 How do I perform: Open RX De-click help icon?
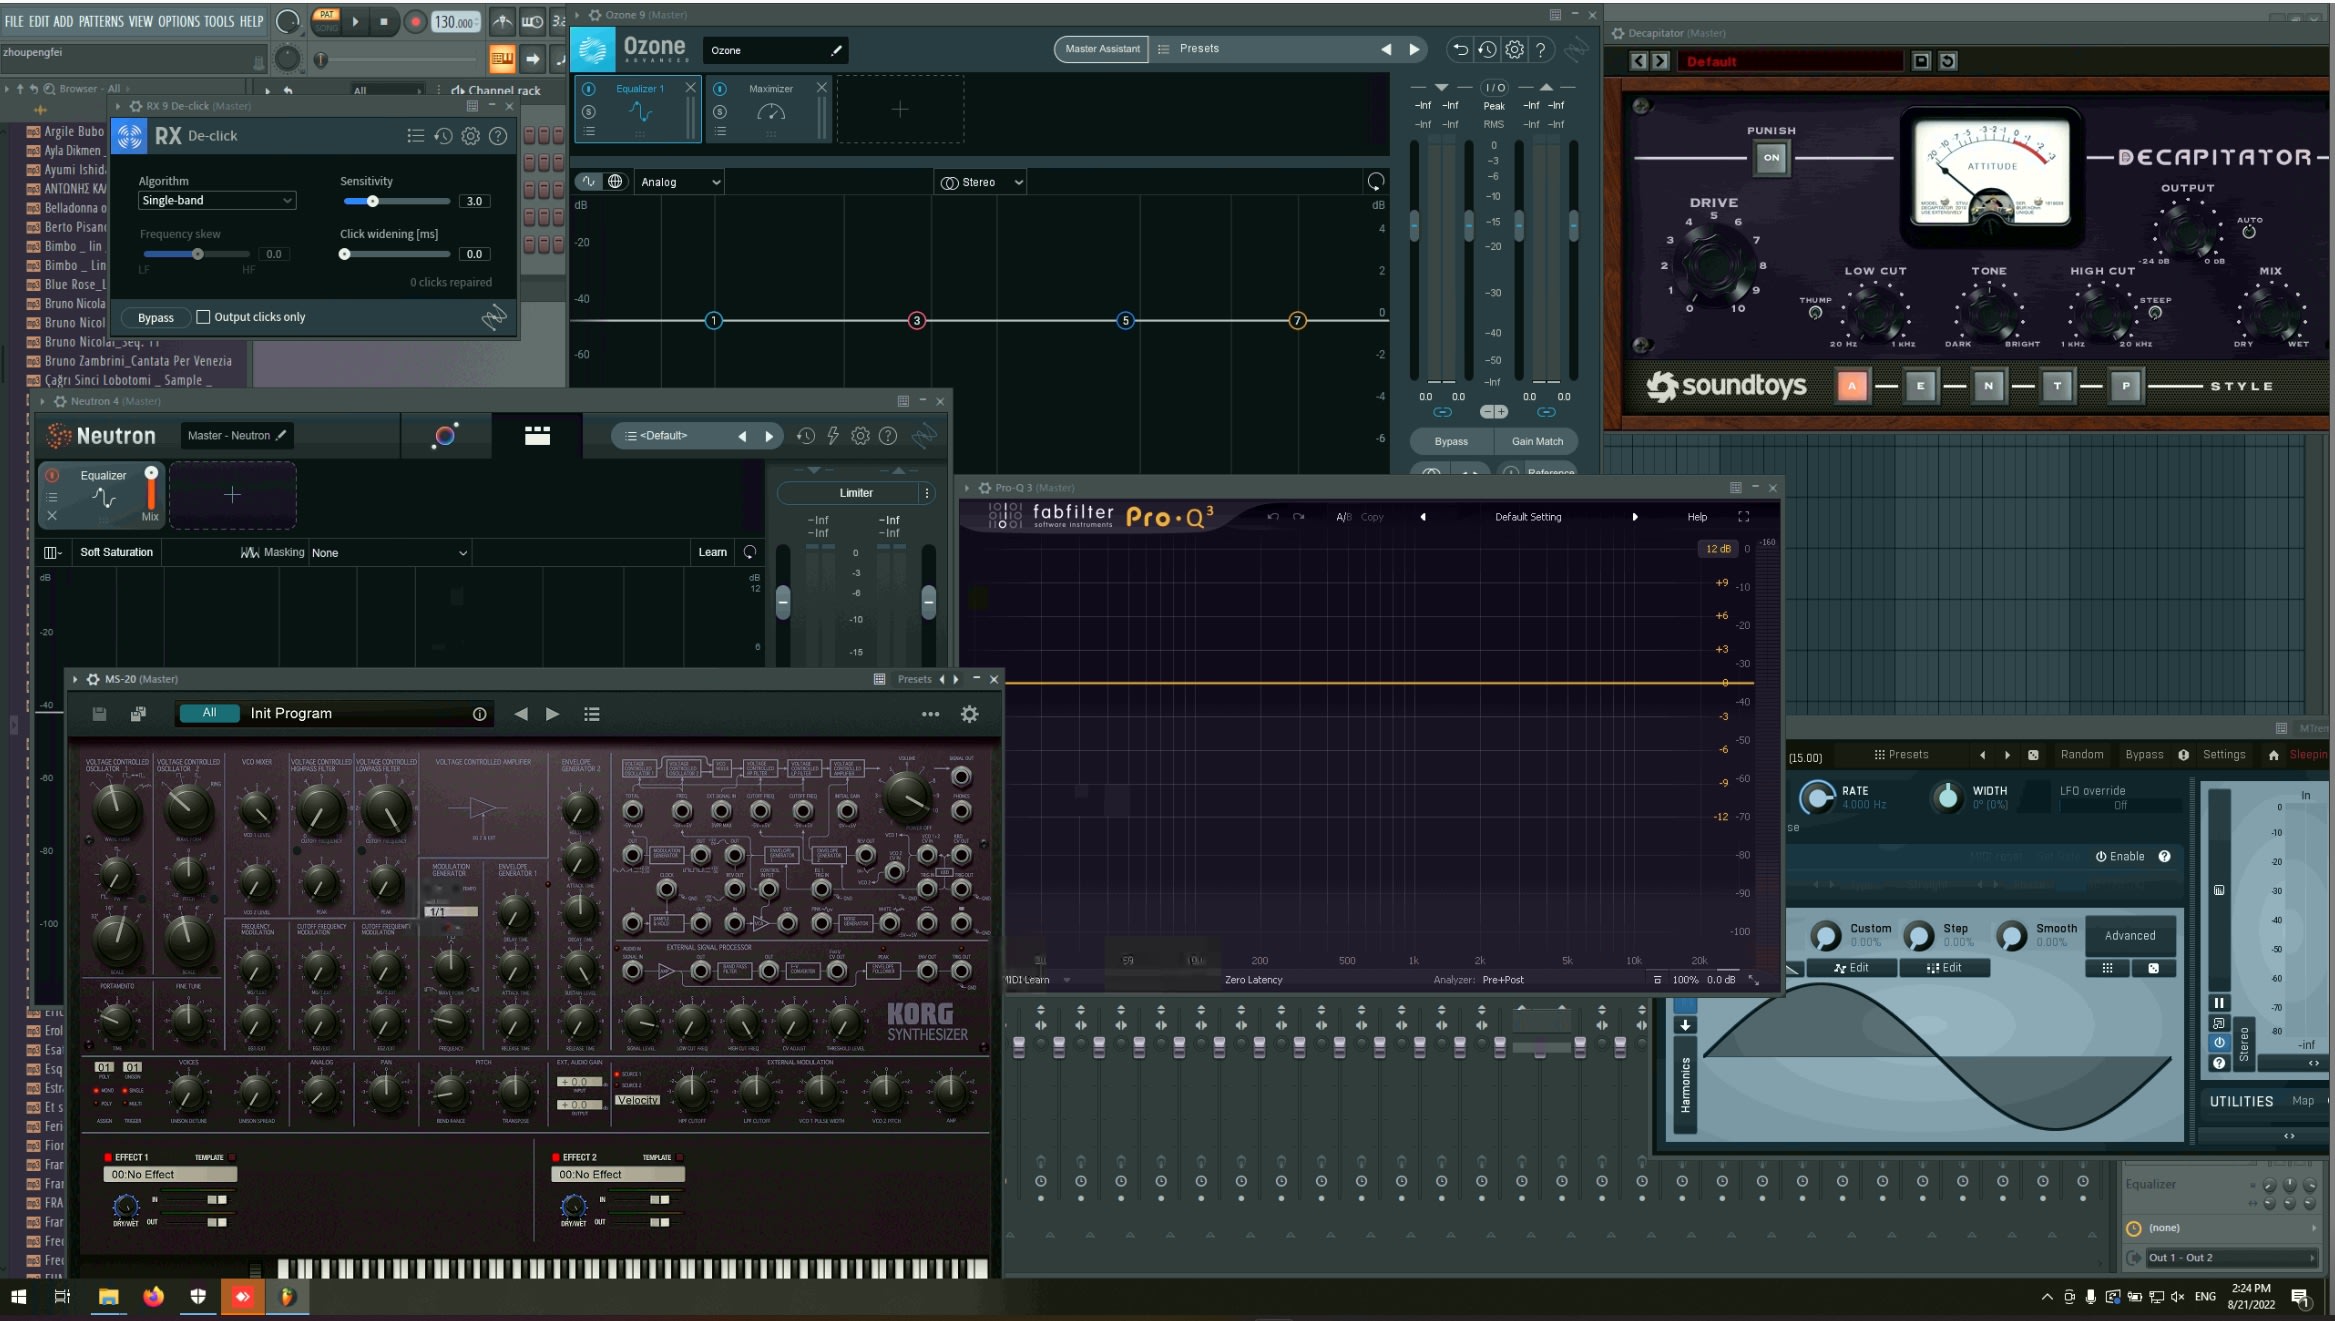click(498, 136)
